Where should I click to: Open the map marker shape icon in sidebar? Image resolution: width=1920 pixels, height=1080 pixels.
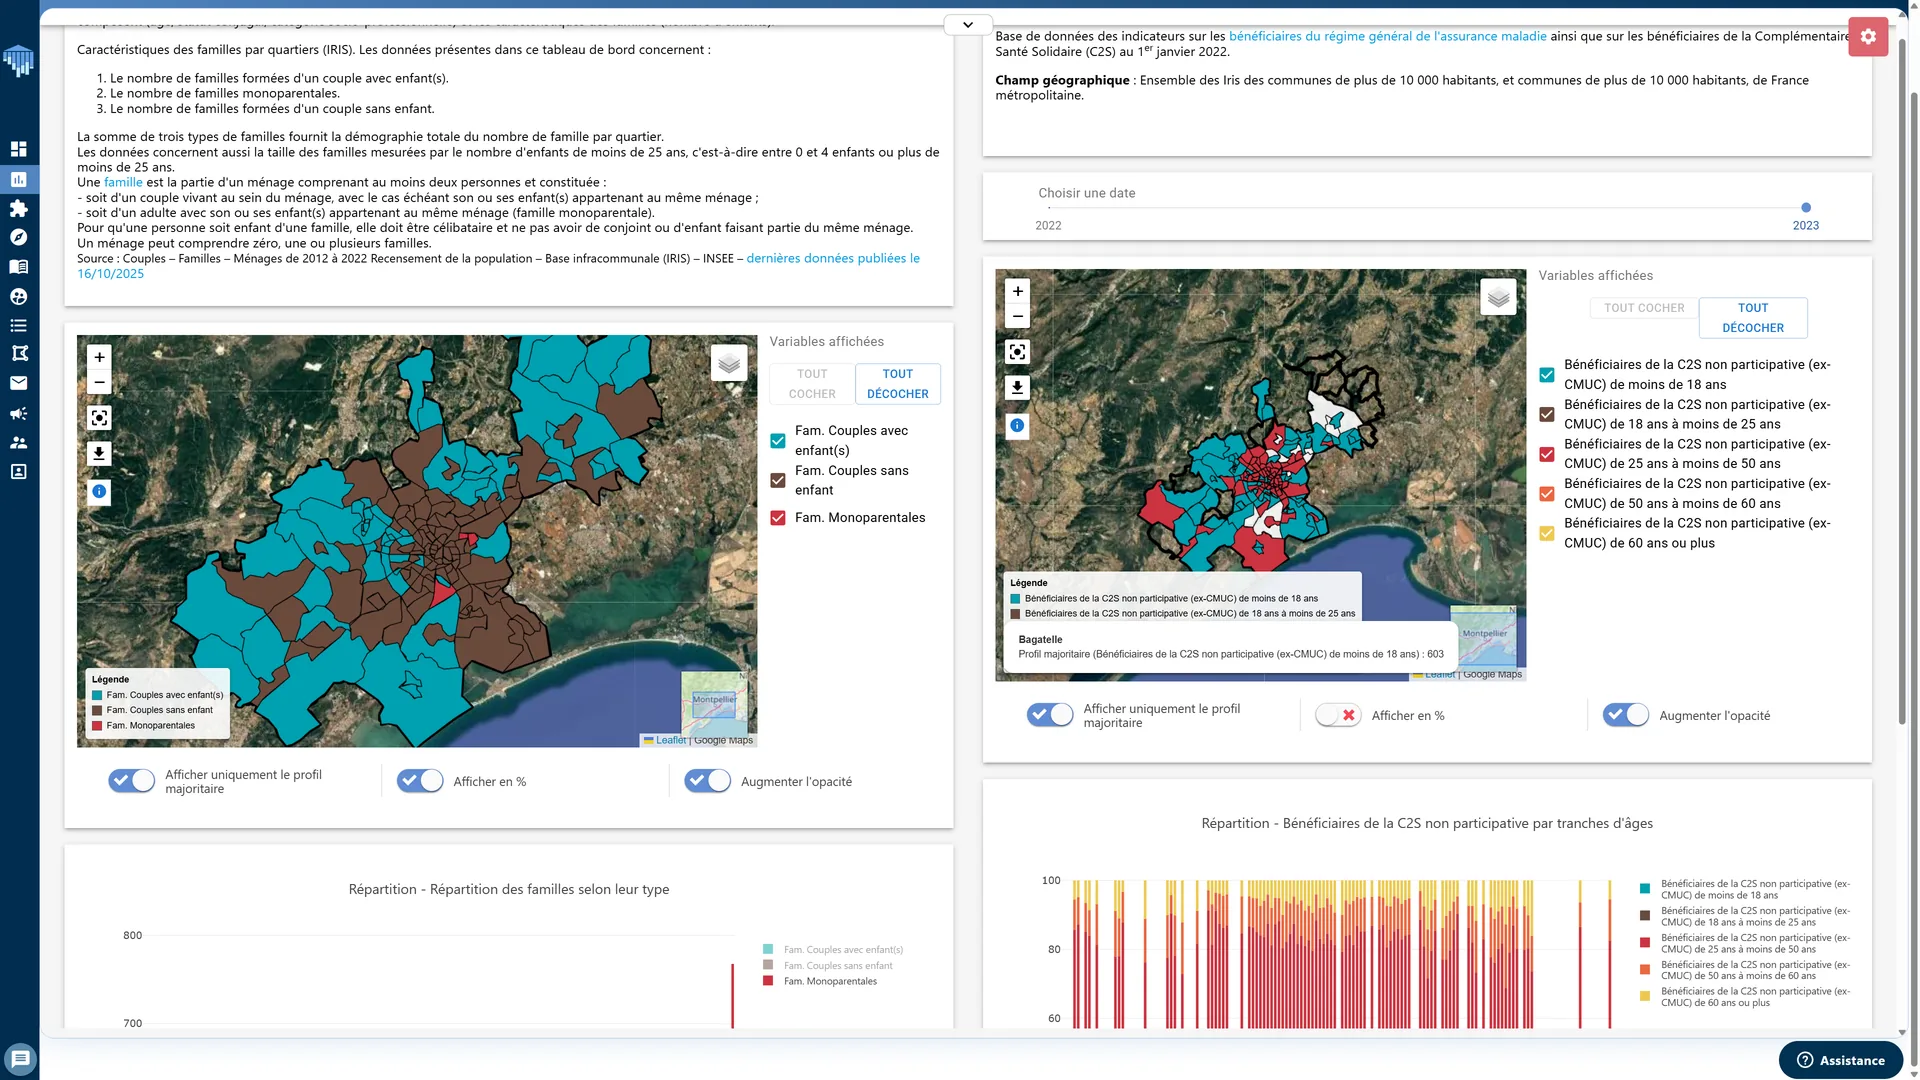pyautogui.click(x=18, y=354)
